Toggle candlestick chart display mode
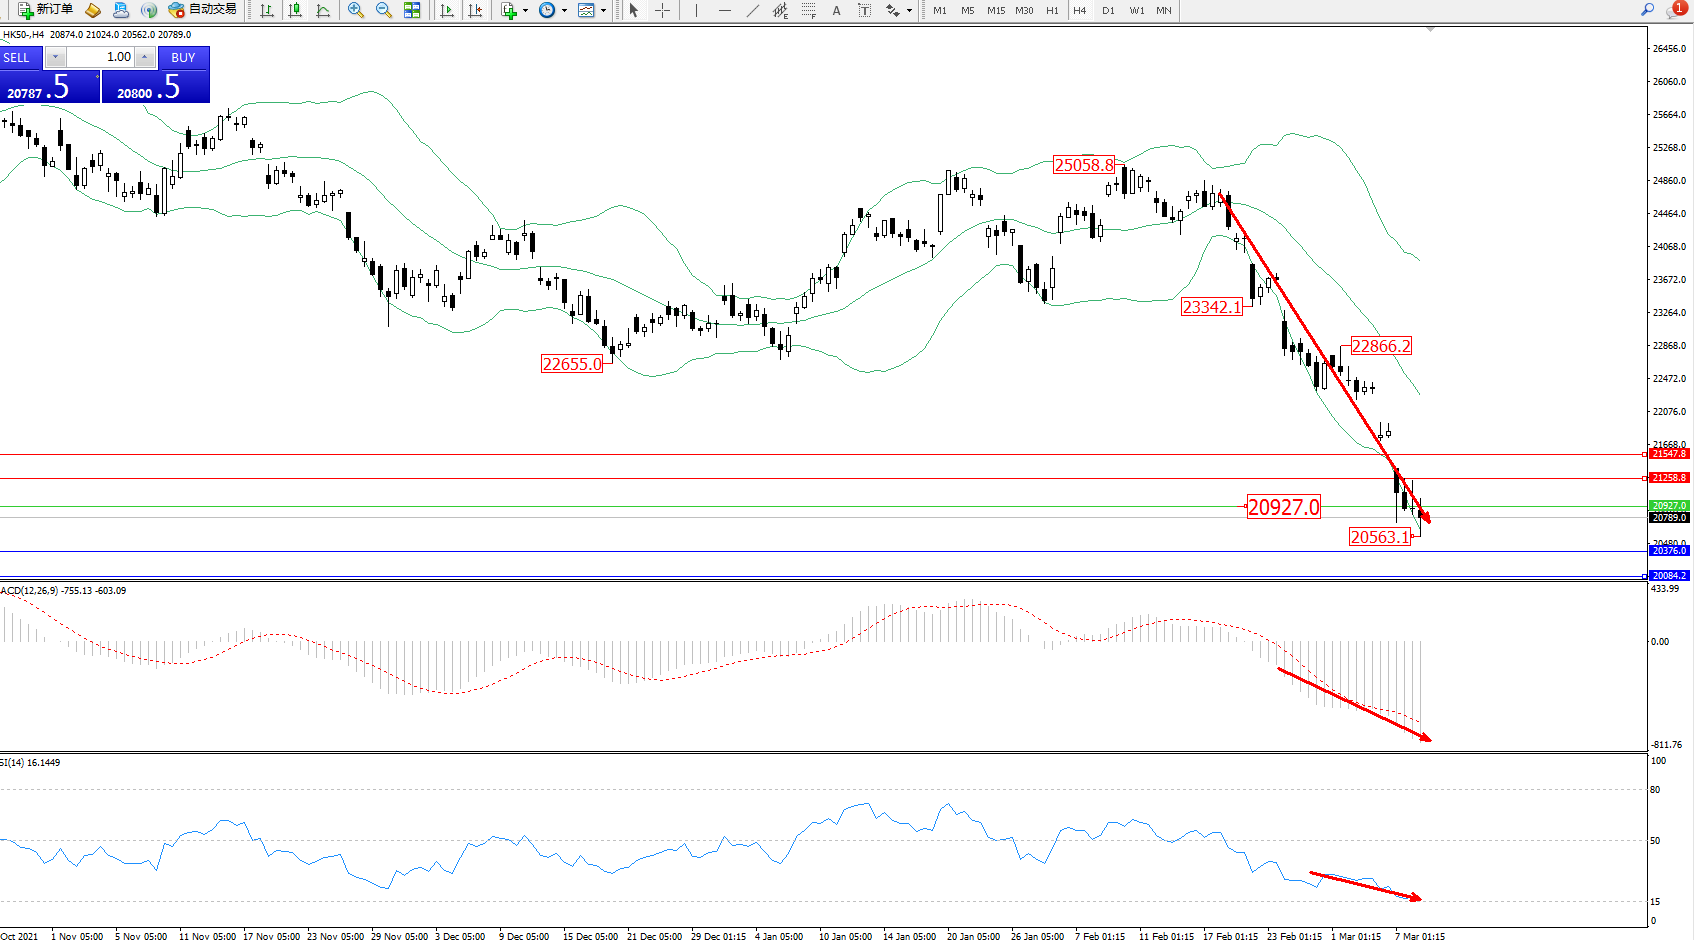This screenshot has width=1694, height=940. (295, 10)
